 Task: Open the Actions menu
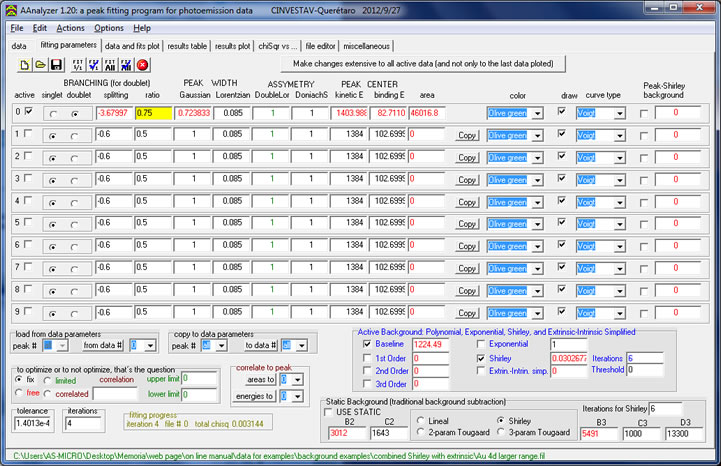tap(70, 28)
